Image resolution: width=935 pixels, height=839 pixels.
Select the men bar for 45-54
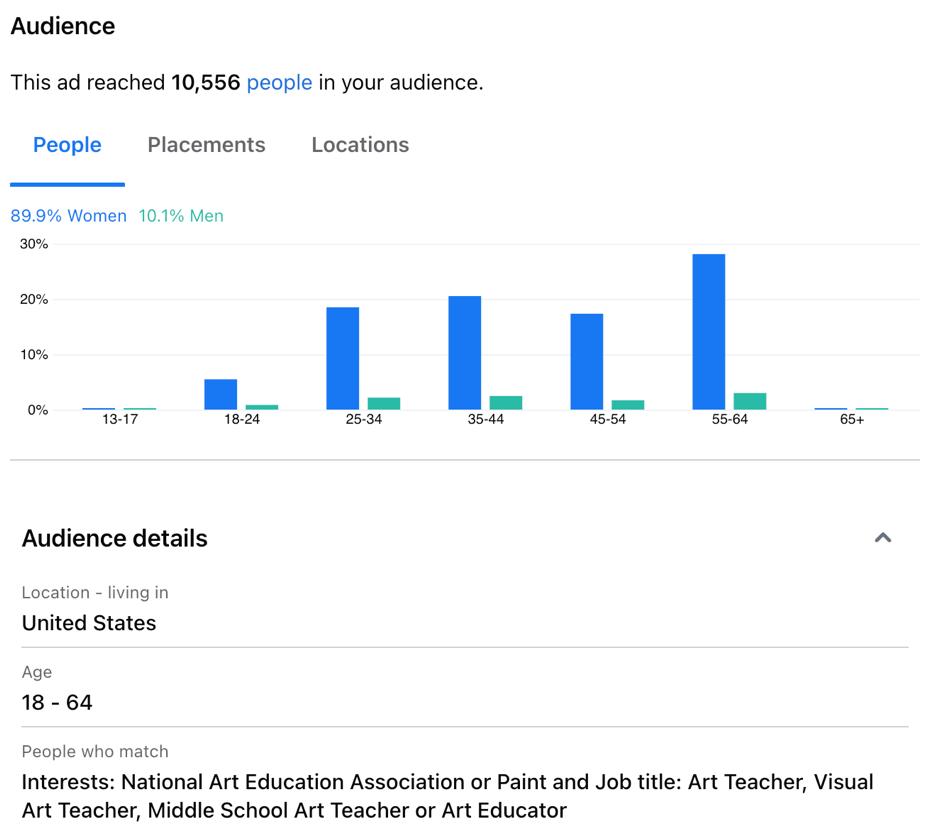[x=627, y=405]
